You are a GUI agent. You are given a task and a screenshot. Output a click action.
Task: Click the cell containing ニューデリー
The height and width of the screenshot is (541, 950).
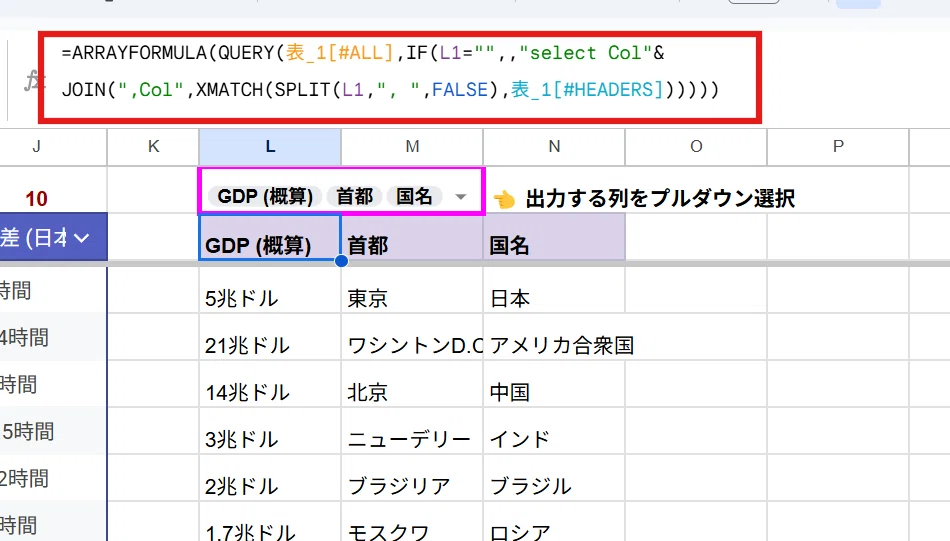412,431
